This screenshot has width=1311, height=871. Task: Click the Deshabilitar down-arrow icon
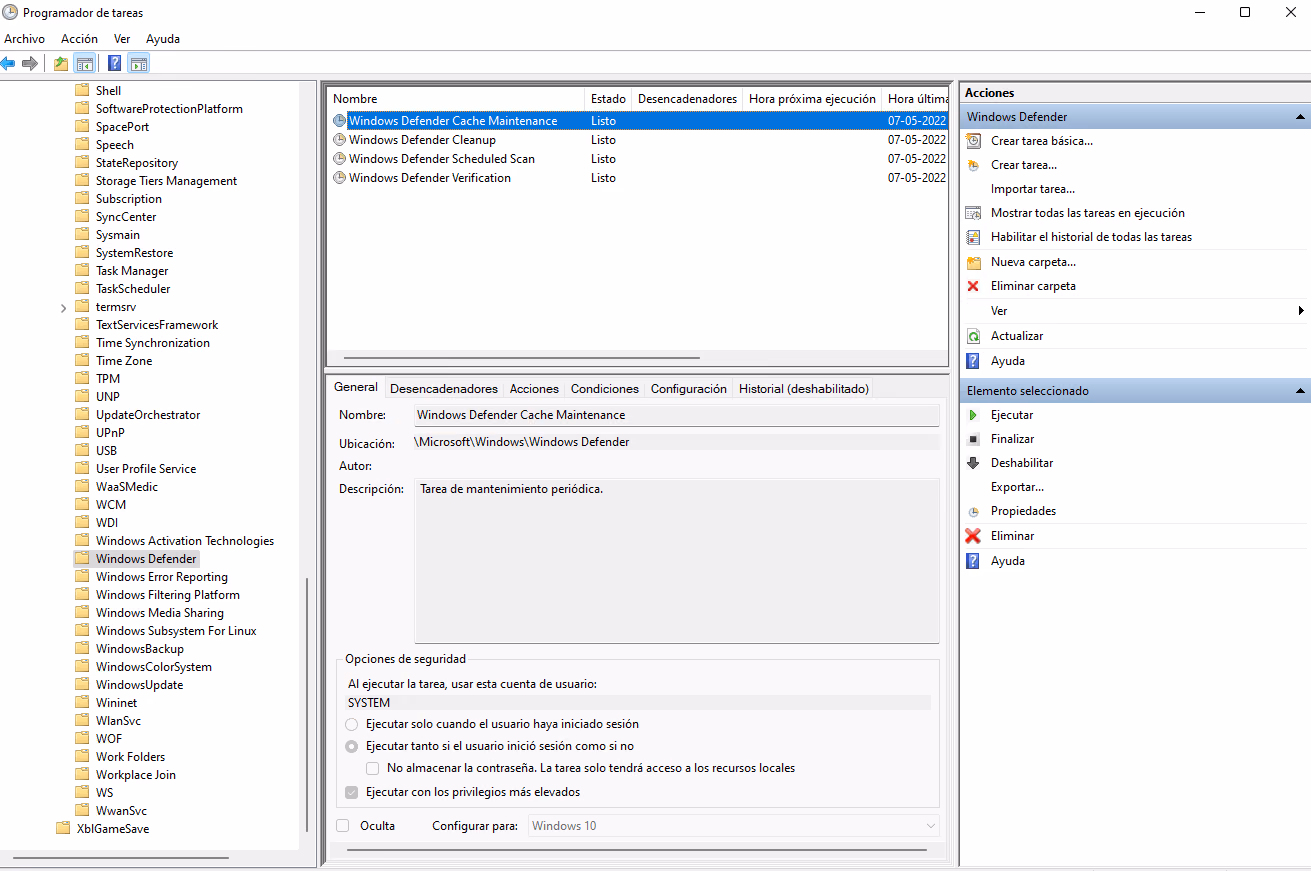coord(973,463)
